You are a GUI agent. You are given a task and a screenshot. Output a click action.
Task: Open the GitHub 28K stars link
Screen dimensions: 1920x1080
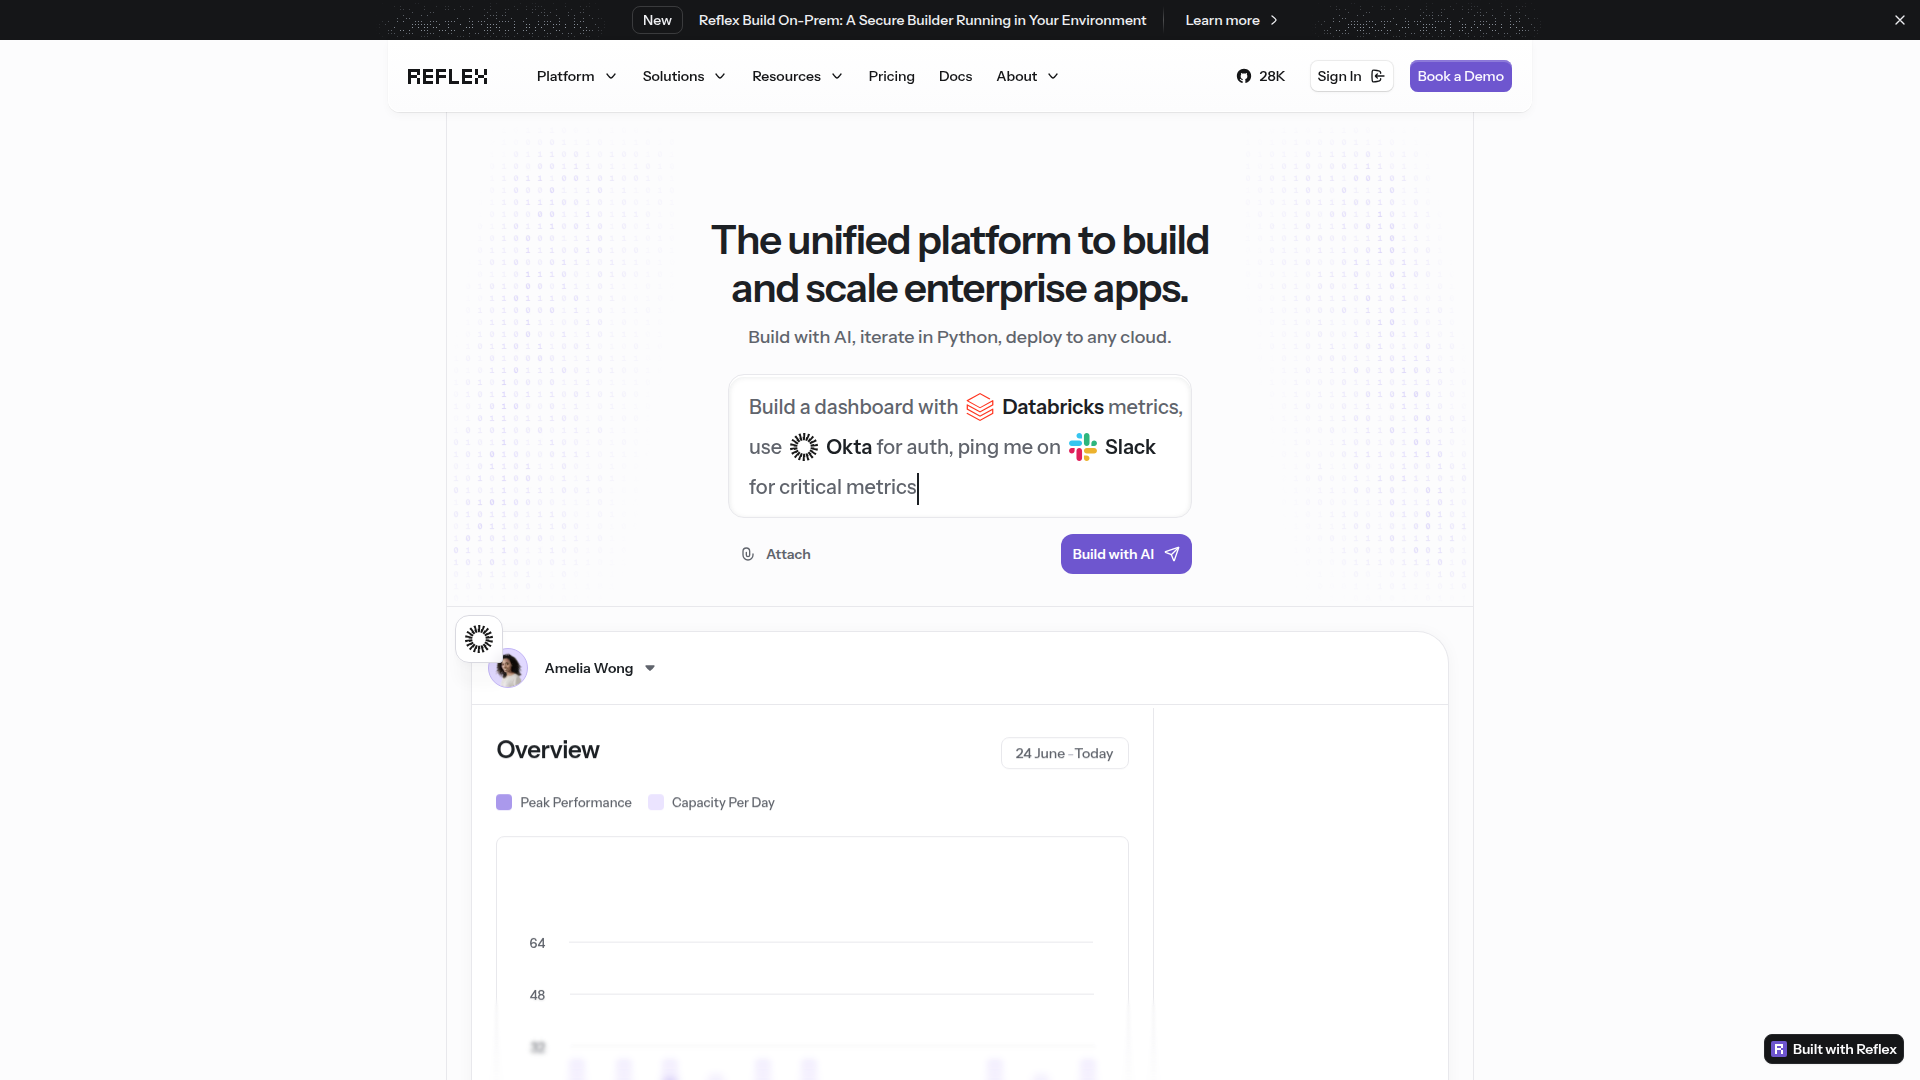point(1260,77)
